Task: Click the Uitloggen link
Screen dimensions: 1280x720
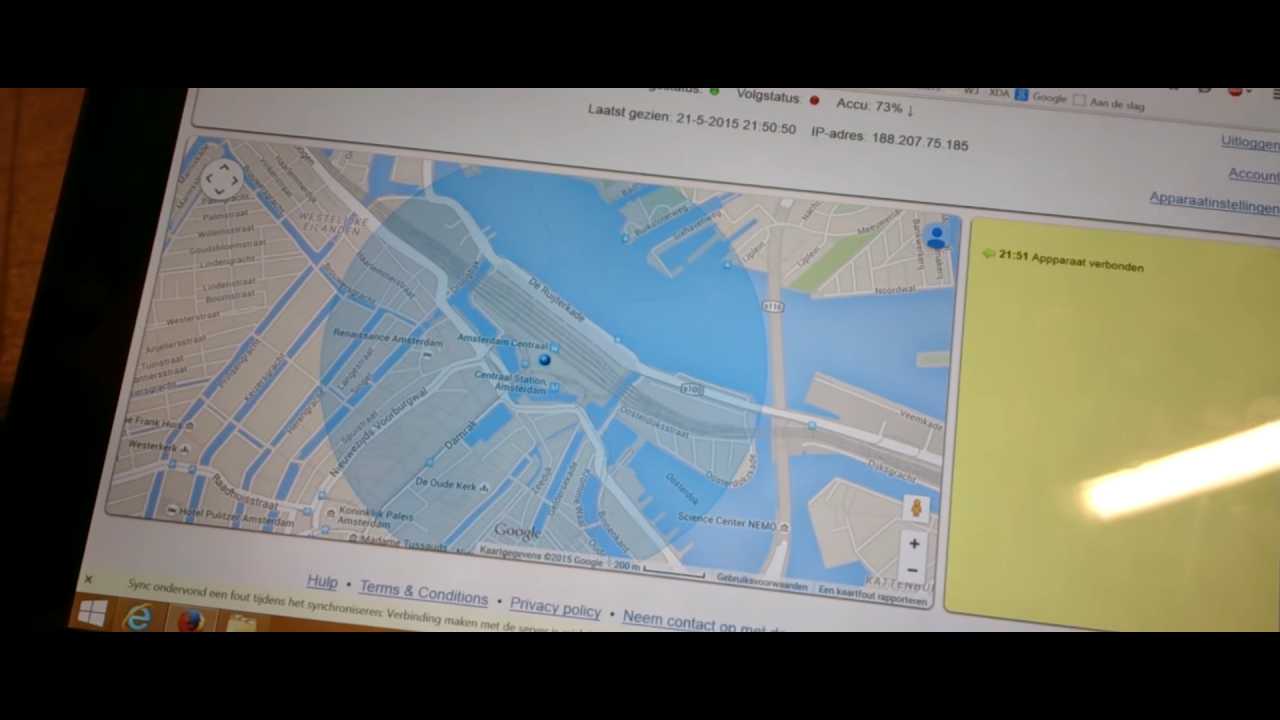Action: click(x=1249, y=142)
